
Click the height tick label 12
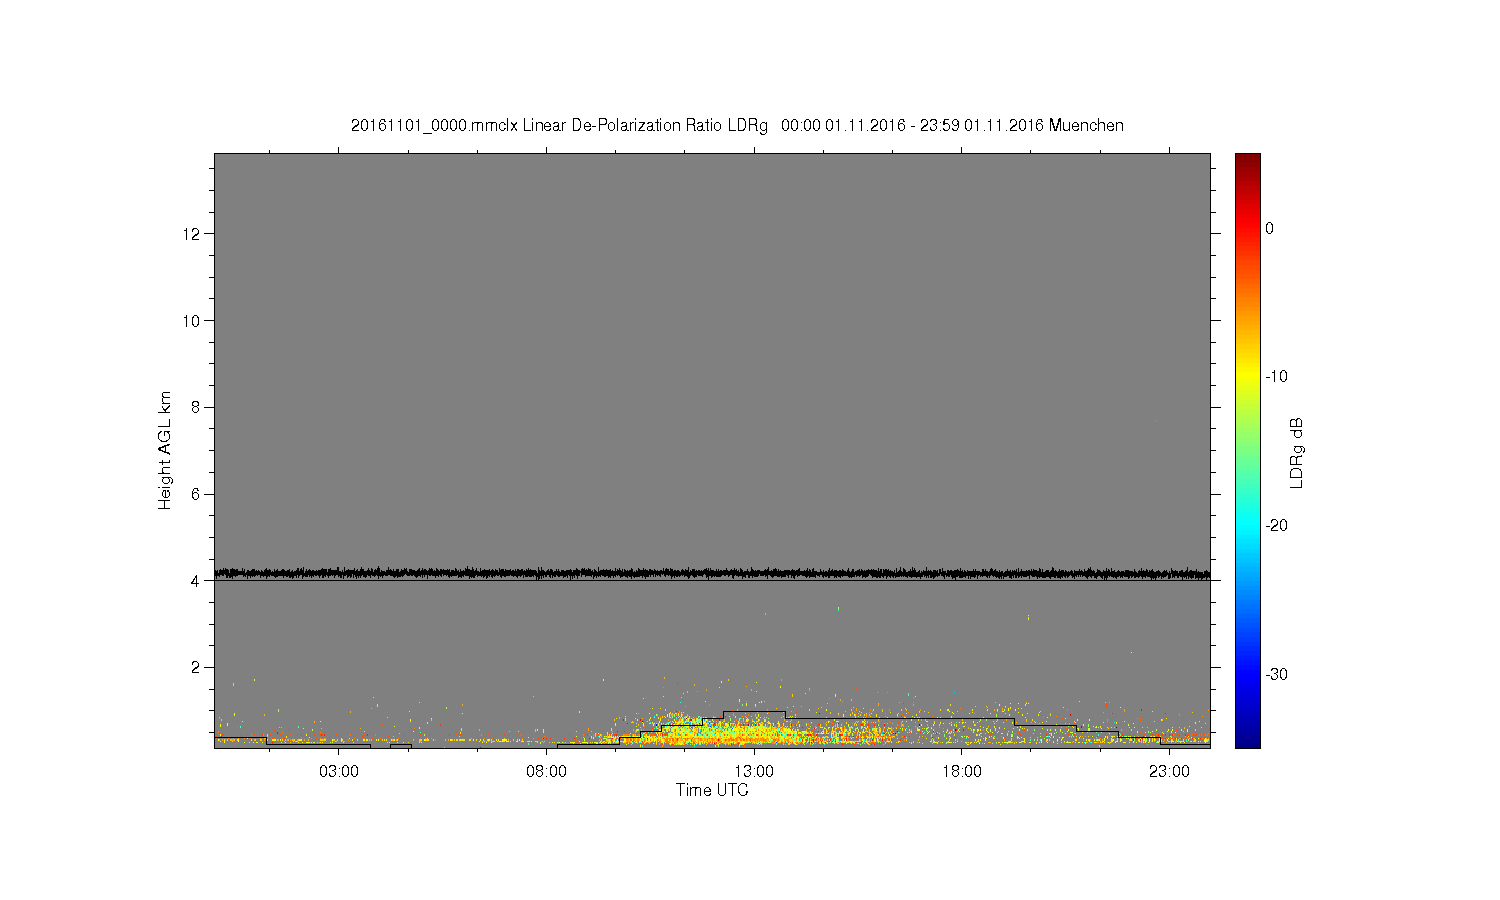point(192,234)
